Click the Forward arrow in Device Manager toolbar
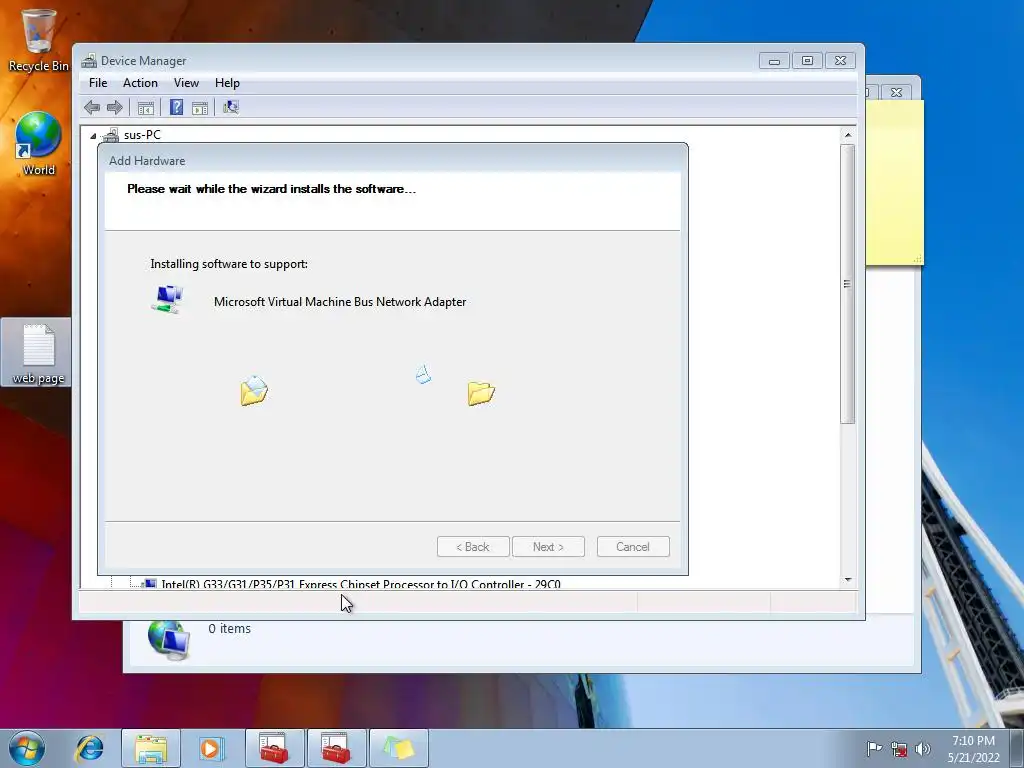Screen dimensions: 1024x768 coord(115,108)
